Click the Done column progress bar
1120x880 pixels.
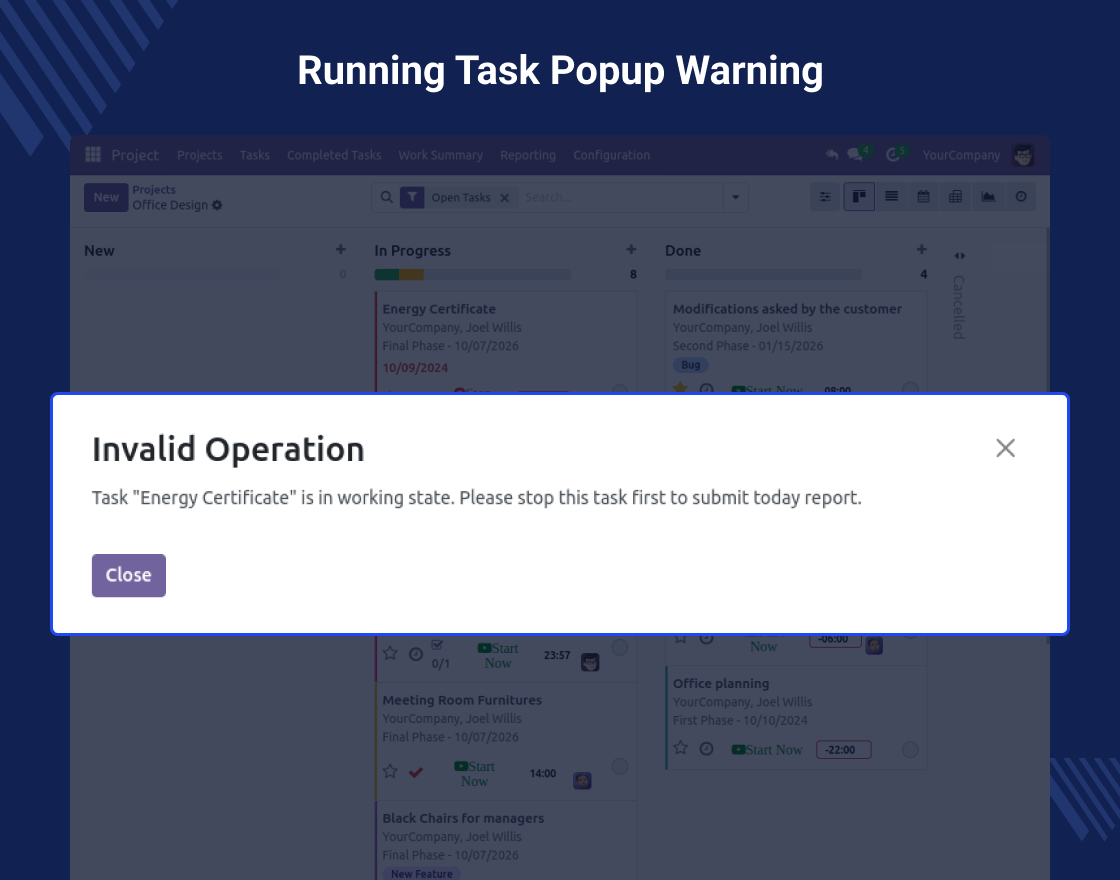[x=763, y=274]
